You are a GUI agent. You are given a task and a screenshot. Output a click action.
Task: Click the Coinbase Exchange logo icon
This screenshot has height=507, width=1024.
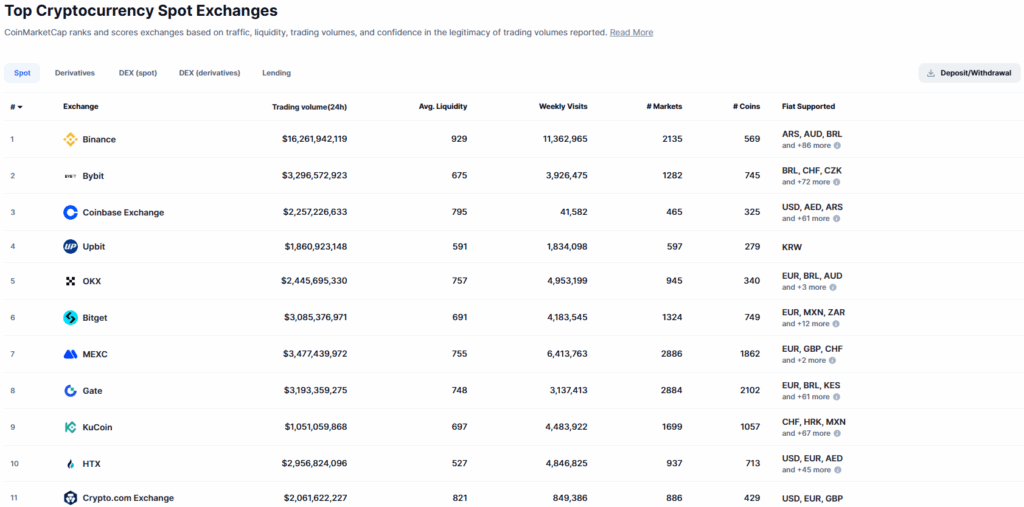[x=70, y=212]
